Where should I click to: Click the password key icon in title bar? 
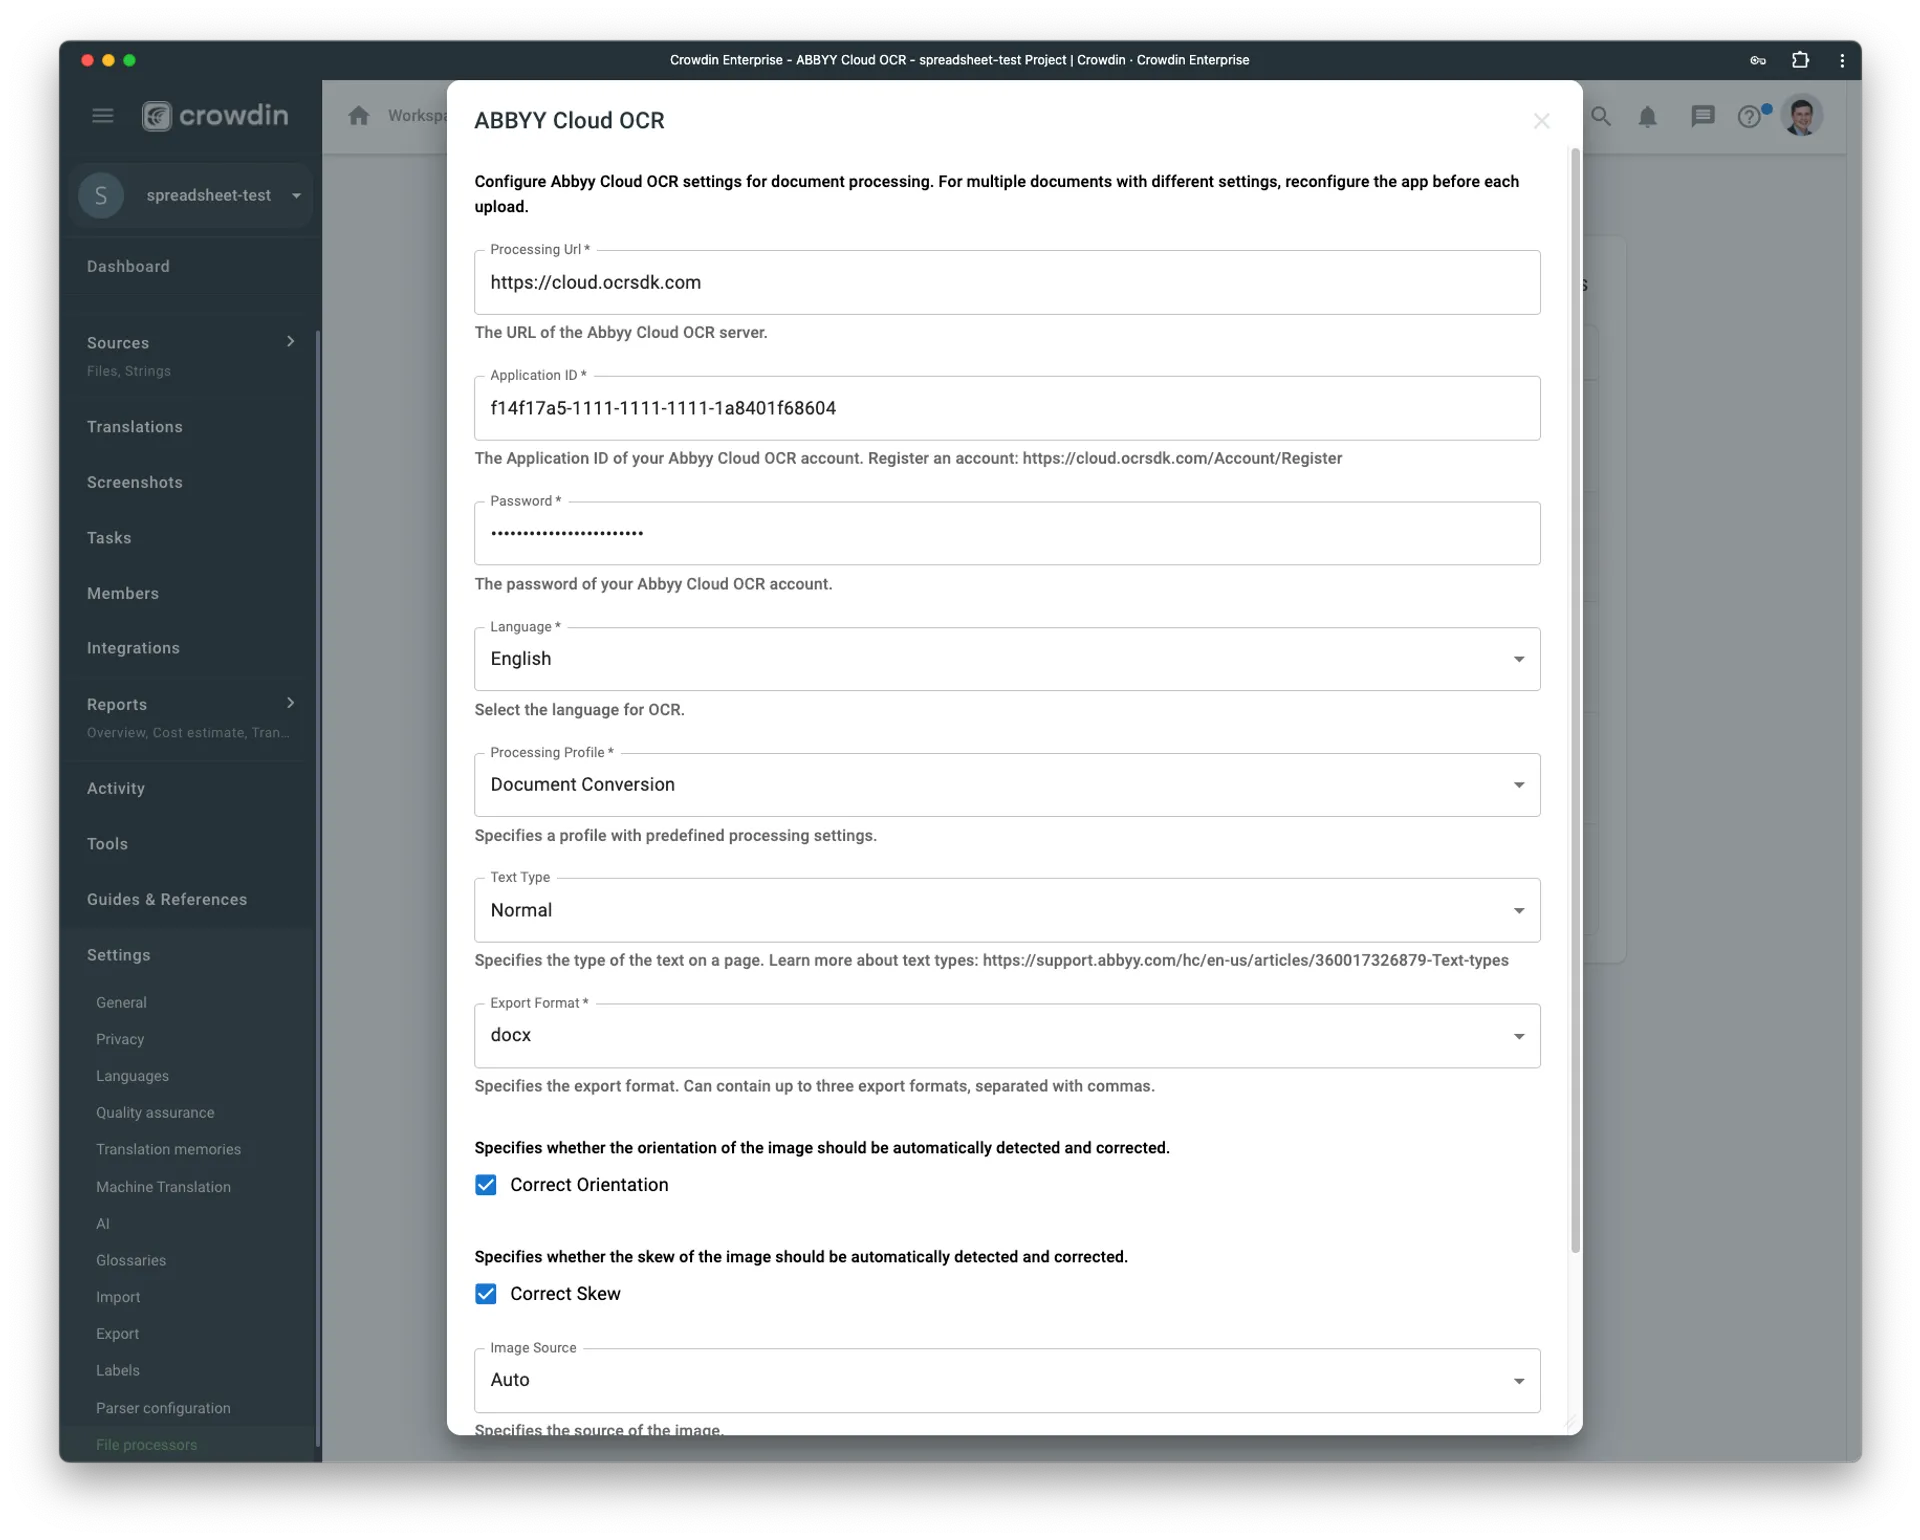pos(1758,60)
